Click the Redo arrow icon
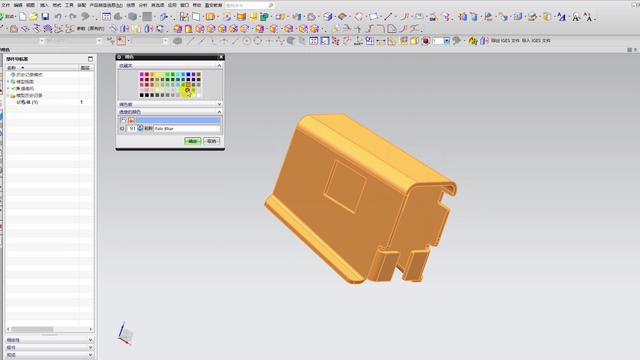This screenshot has height=360, width=640. [x=73, y=17]
